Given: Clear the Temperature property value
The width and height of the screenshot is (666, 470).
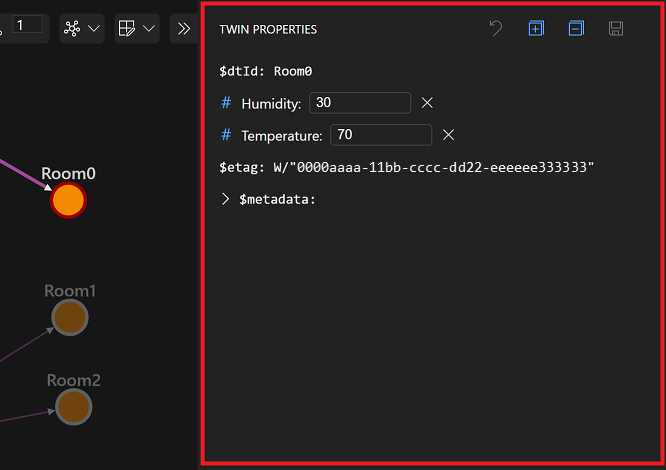Looking at the screenshot, I should 449,135.
